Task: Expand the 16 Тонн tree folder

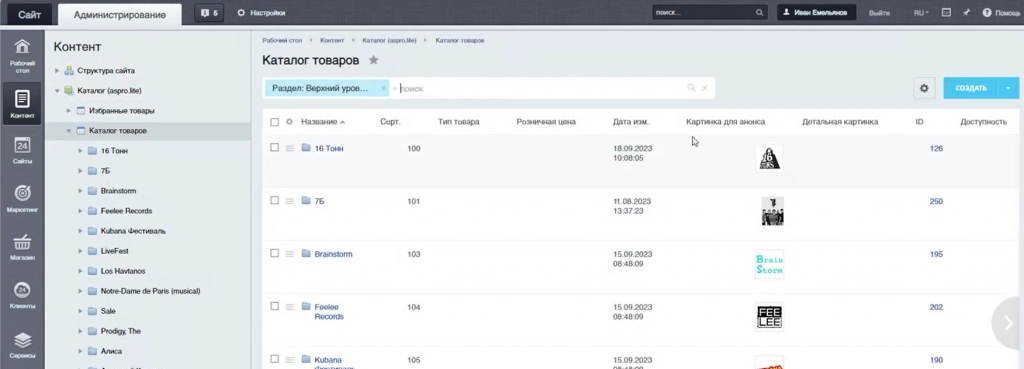Action: (x=80, y=151)
